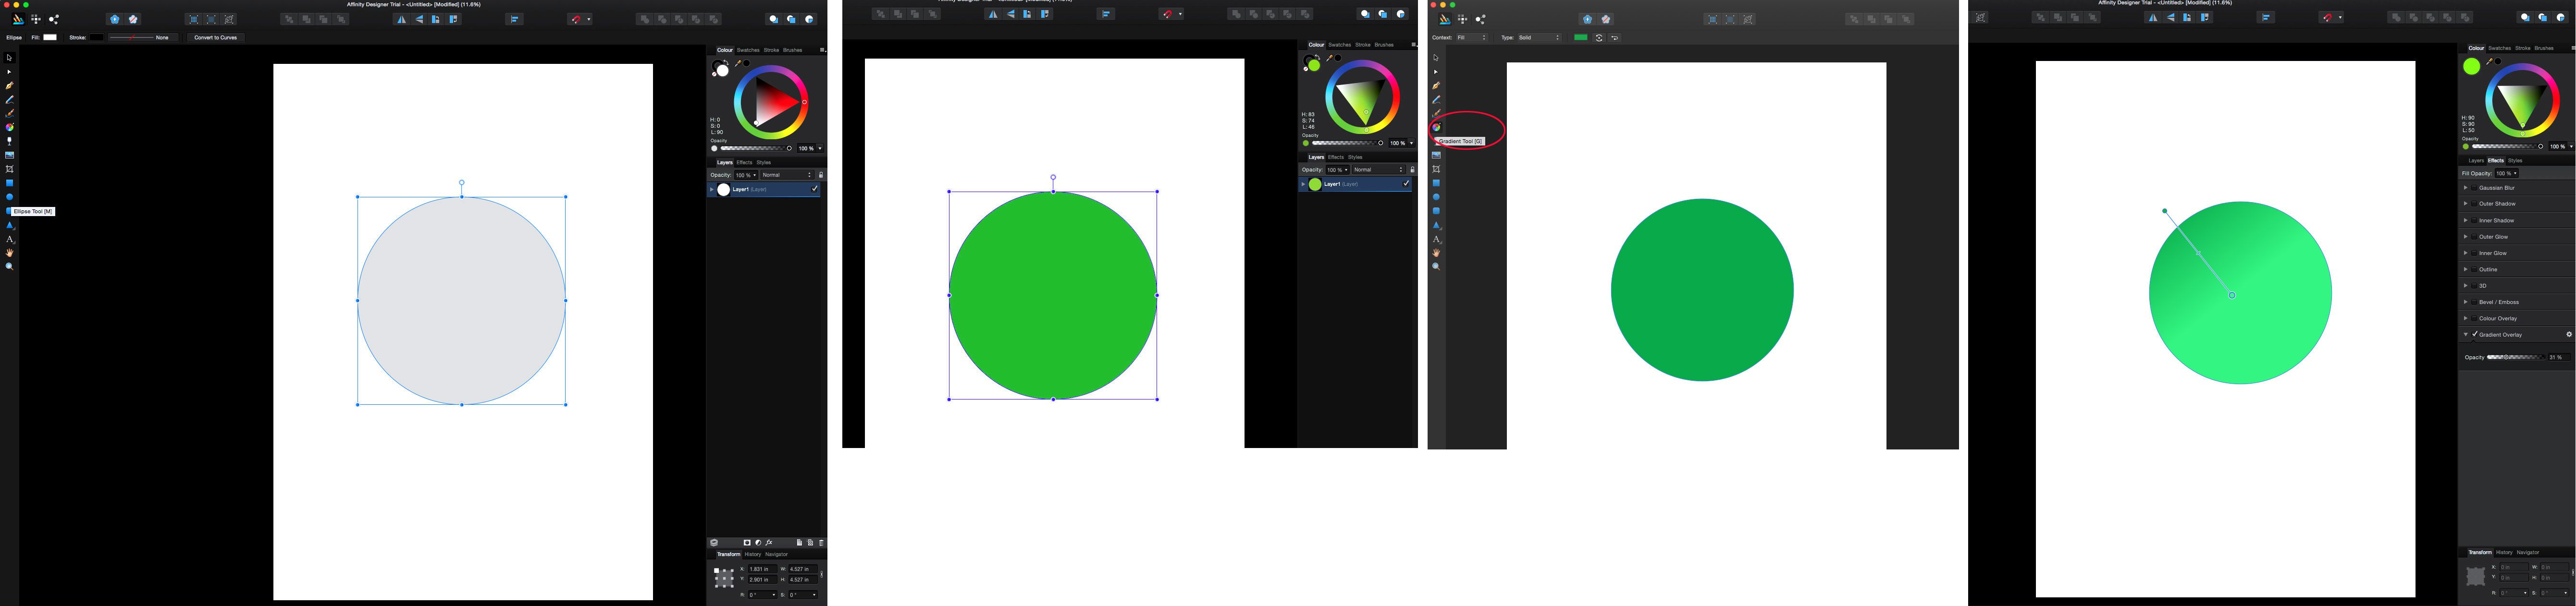
Task: Choose the Transparency tool in the first screenshot
Action: click(10, 141)
